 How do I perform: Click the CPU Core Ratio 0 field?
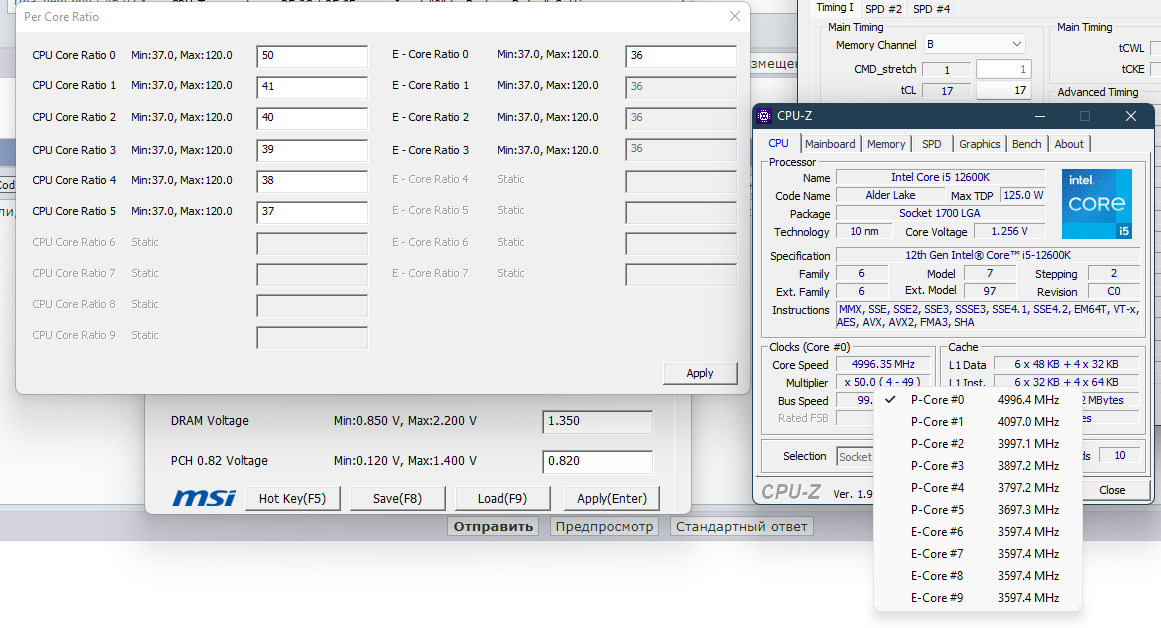[312, 56]
